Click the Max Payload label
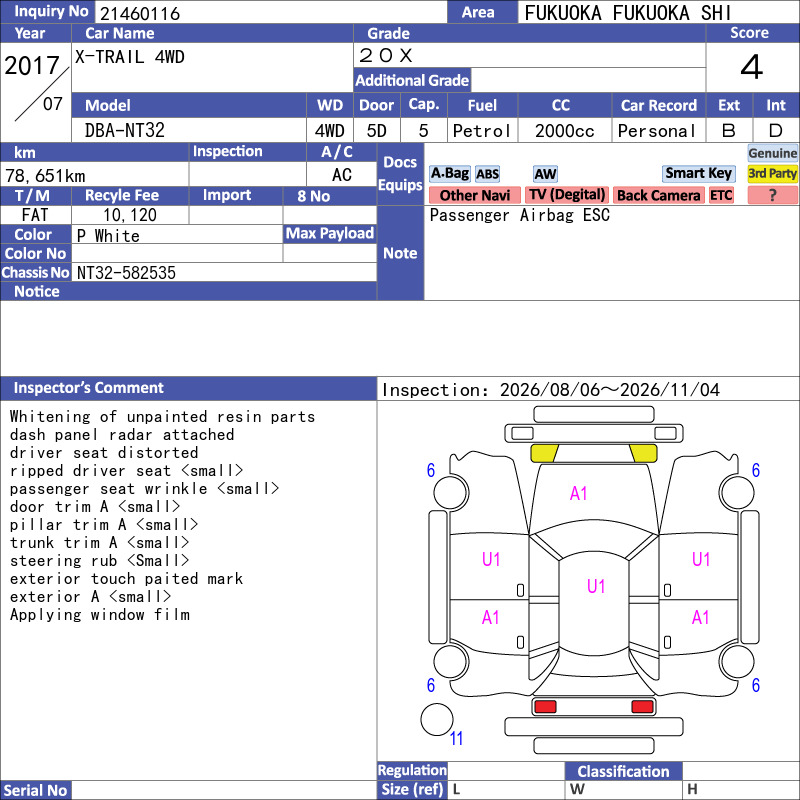Image resolution: width=800 pixels, height=800 pixels. point(330,233)
